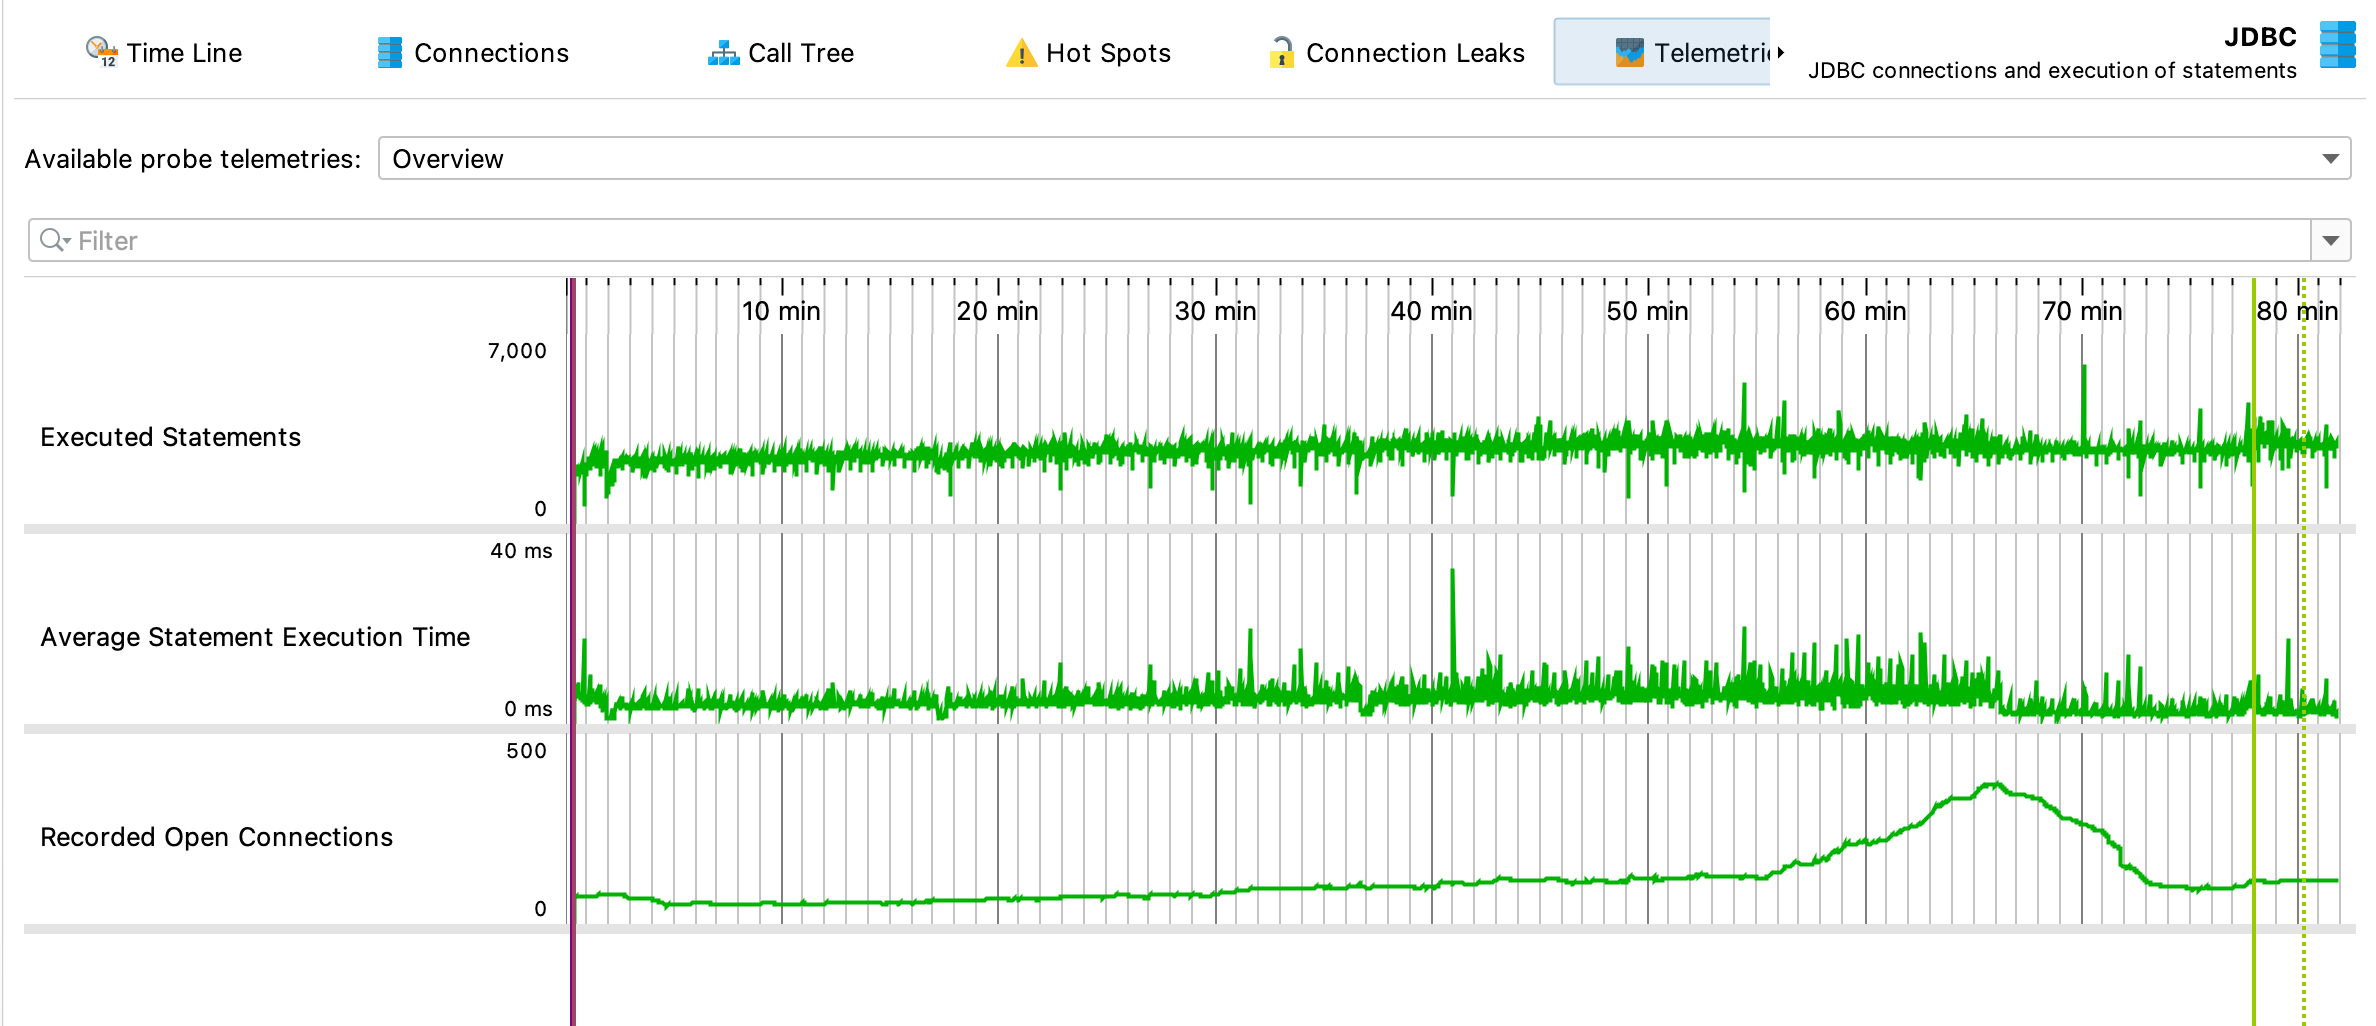The height and width of the screenshot is (1026, 2376).
Task: Click the Call Tree hierarchy icon
Action: pyautogui.click(x=723, y=53)
